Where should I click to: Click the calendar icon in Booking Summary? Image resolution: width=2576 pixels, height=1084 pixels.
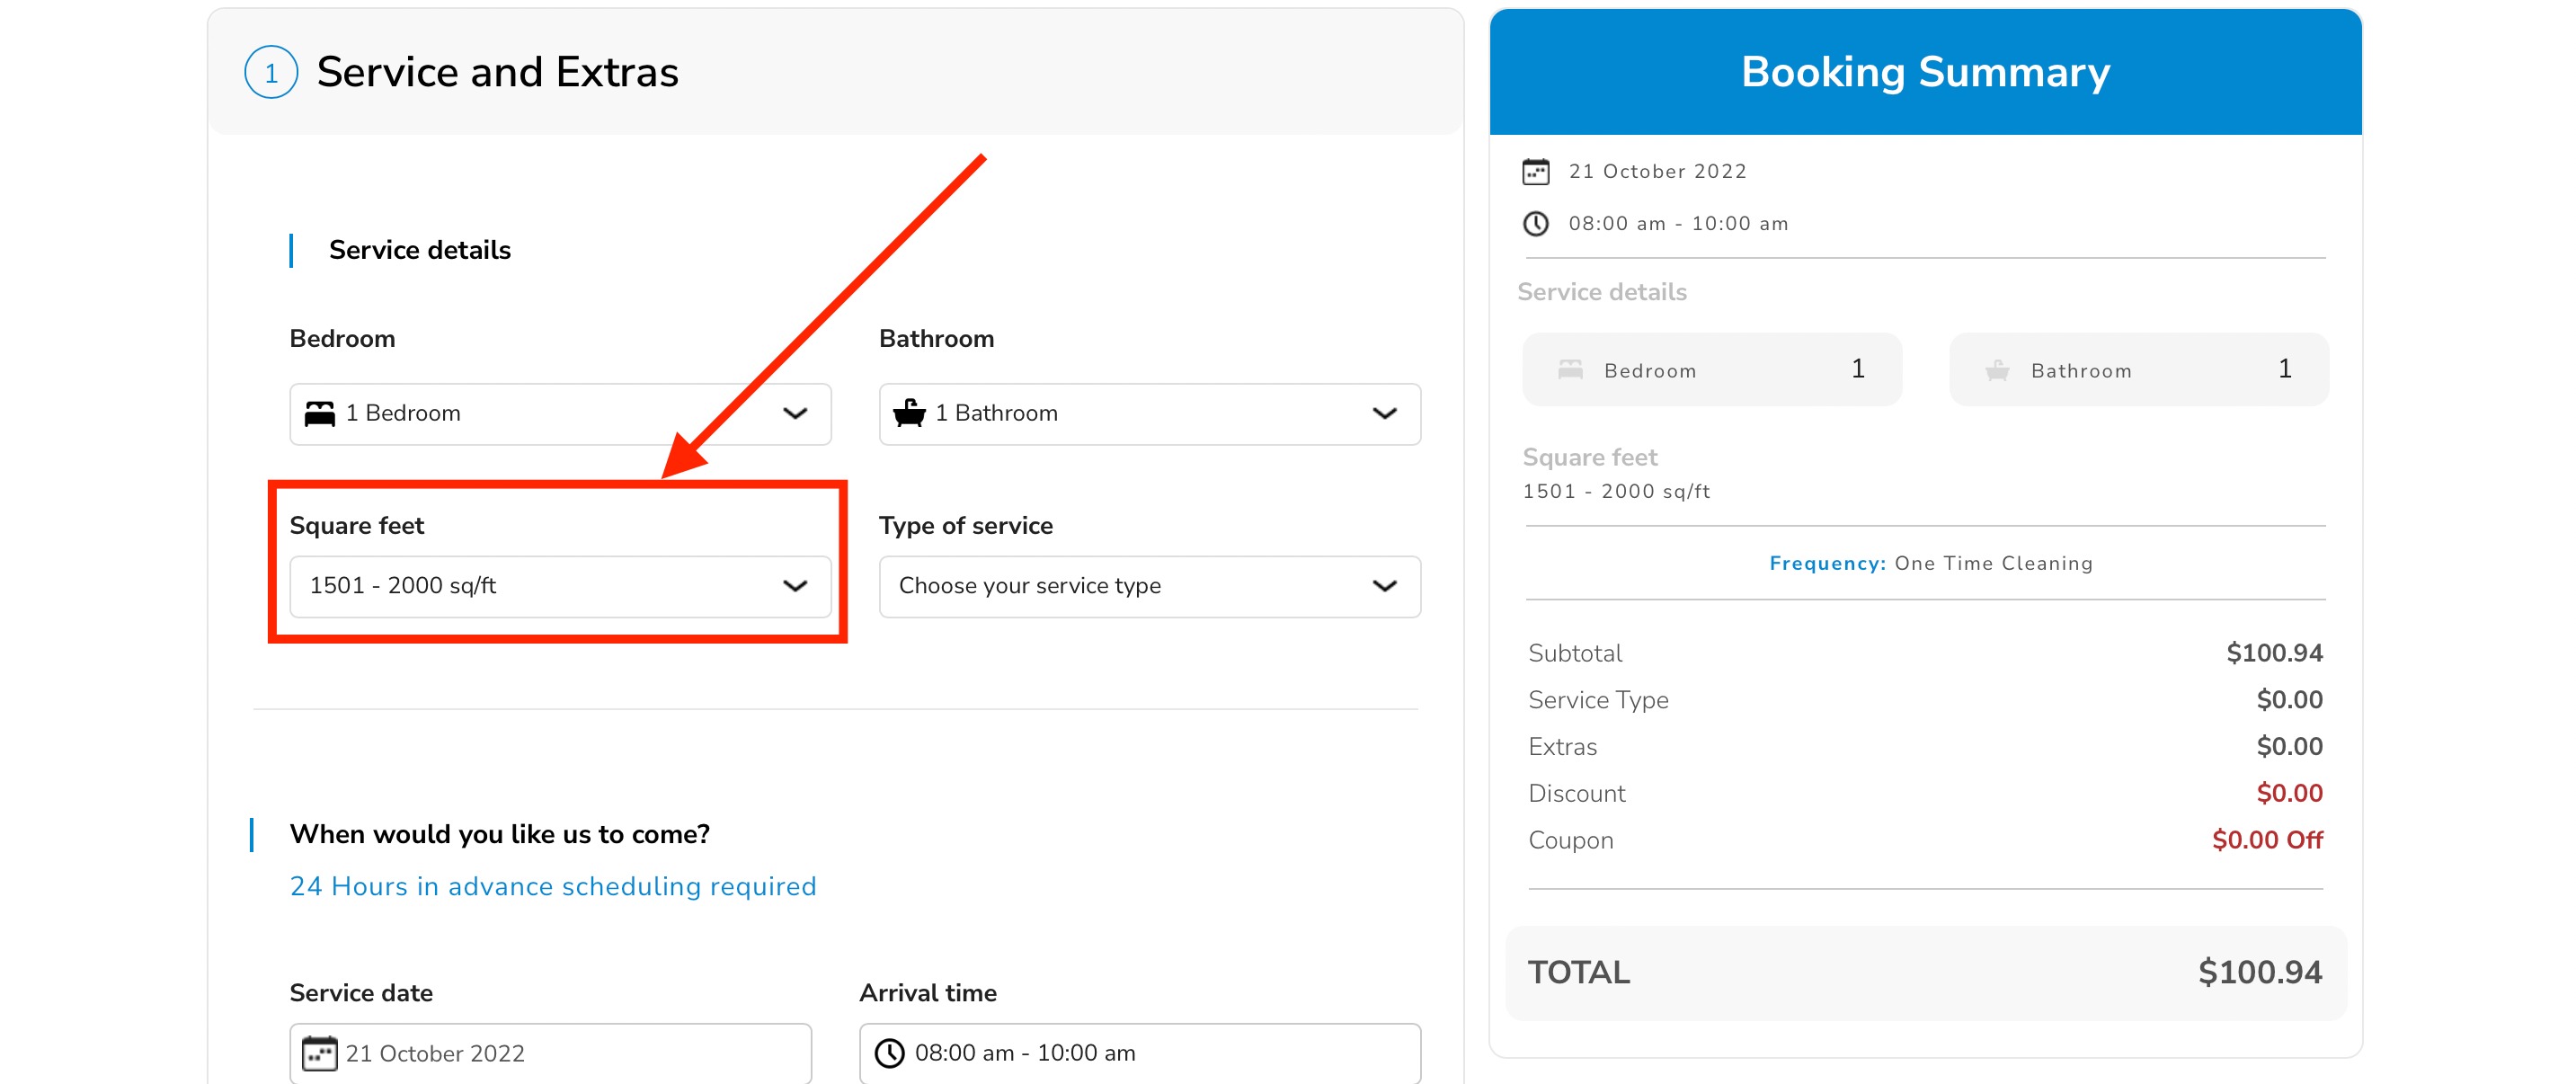tap(1535, 172)
